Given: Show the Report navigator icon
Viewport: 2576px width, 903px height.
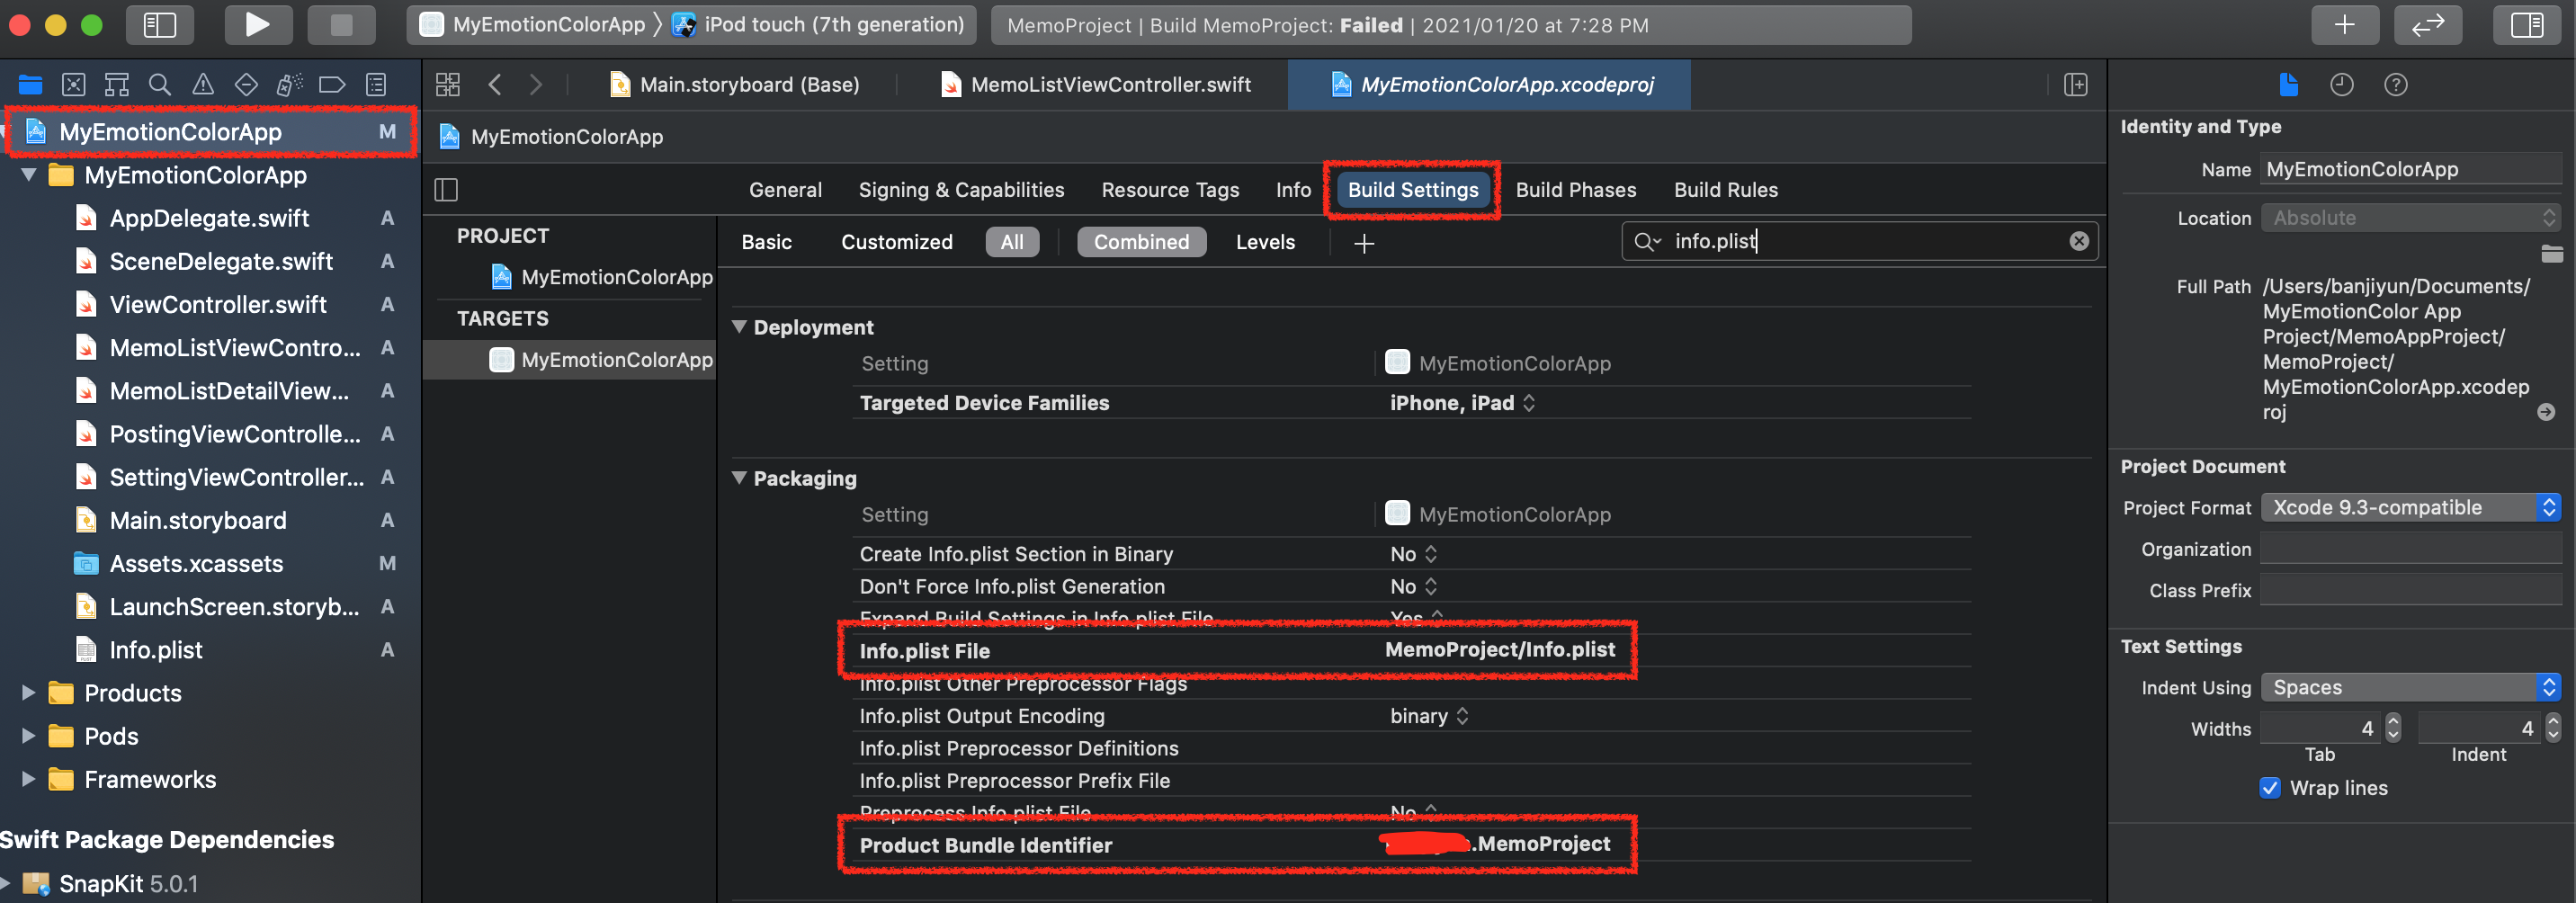Looking at the screenshot, I should pyautogui.click(x=376, y=85).
